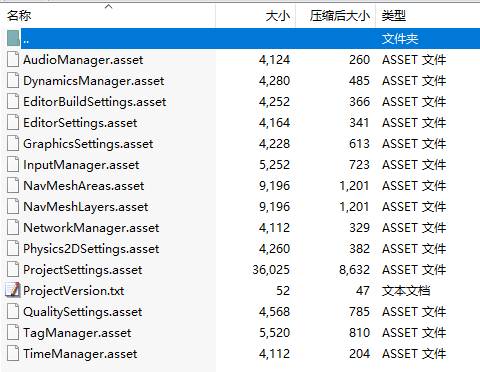The image size is (480, 372).
Task: Click the parent folder icon at top
Action: pos(13,39)
